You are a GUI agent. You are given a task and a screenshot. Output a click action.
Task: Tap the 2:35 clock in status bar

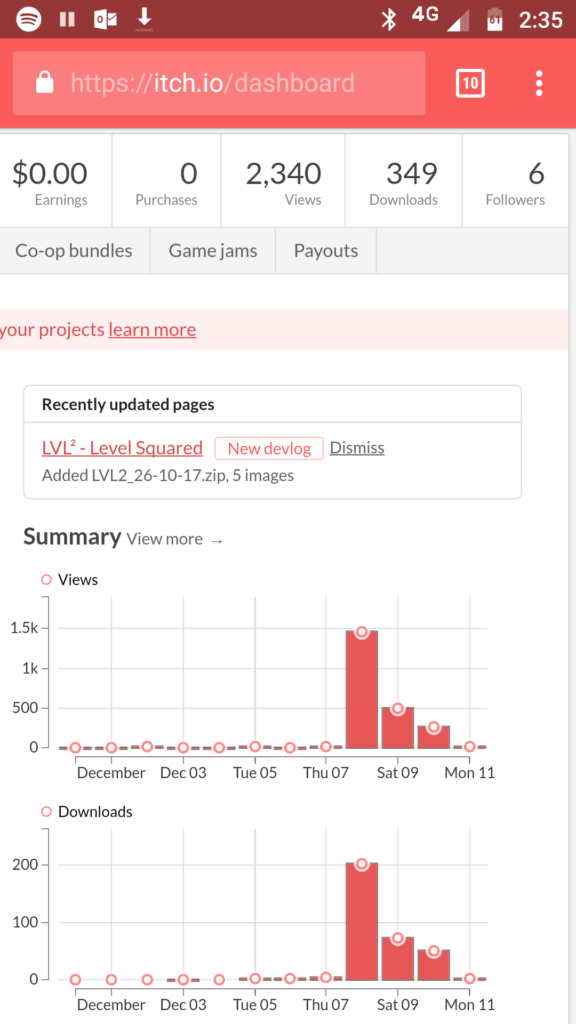pos(541,20)
